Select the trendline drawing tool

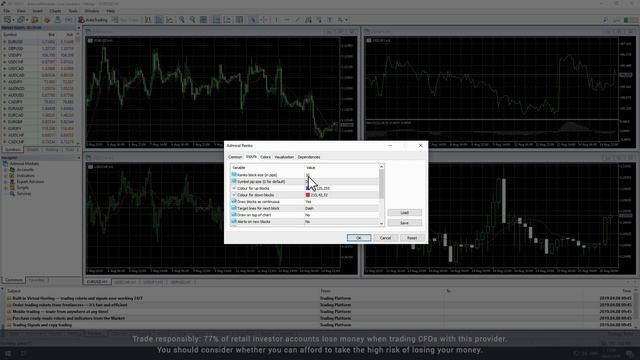pyautogui.click(x=298, y=20)
